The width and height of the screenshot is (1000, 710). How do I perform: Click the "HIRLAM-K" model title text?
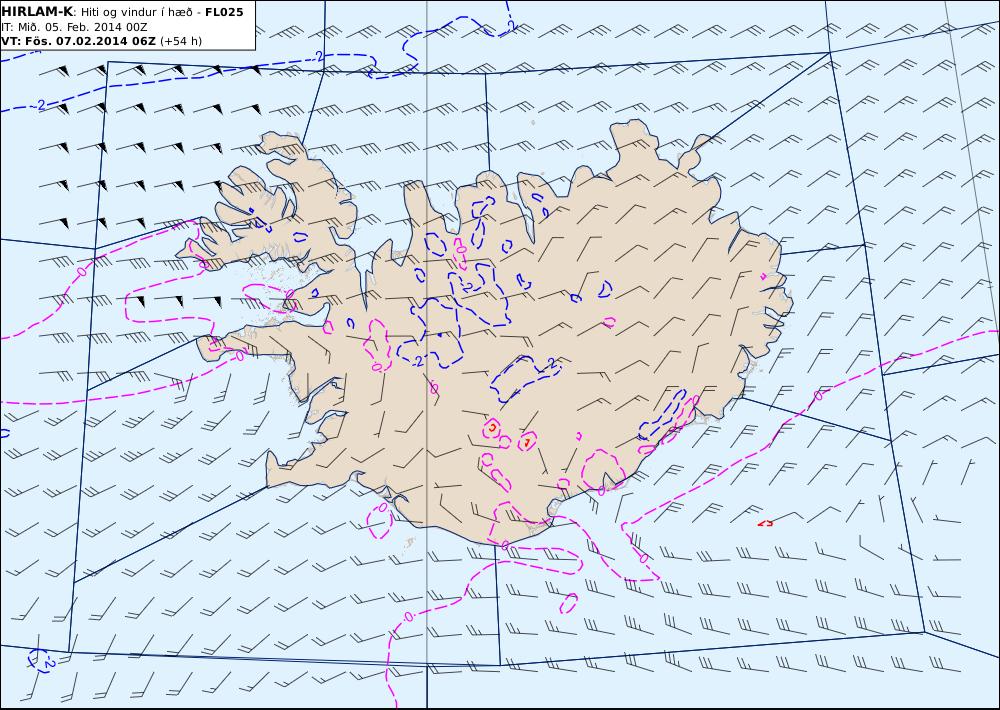[x=37, y=12]
